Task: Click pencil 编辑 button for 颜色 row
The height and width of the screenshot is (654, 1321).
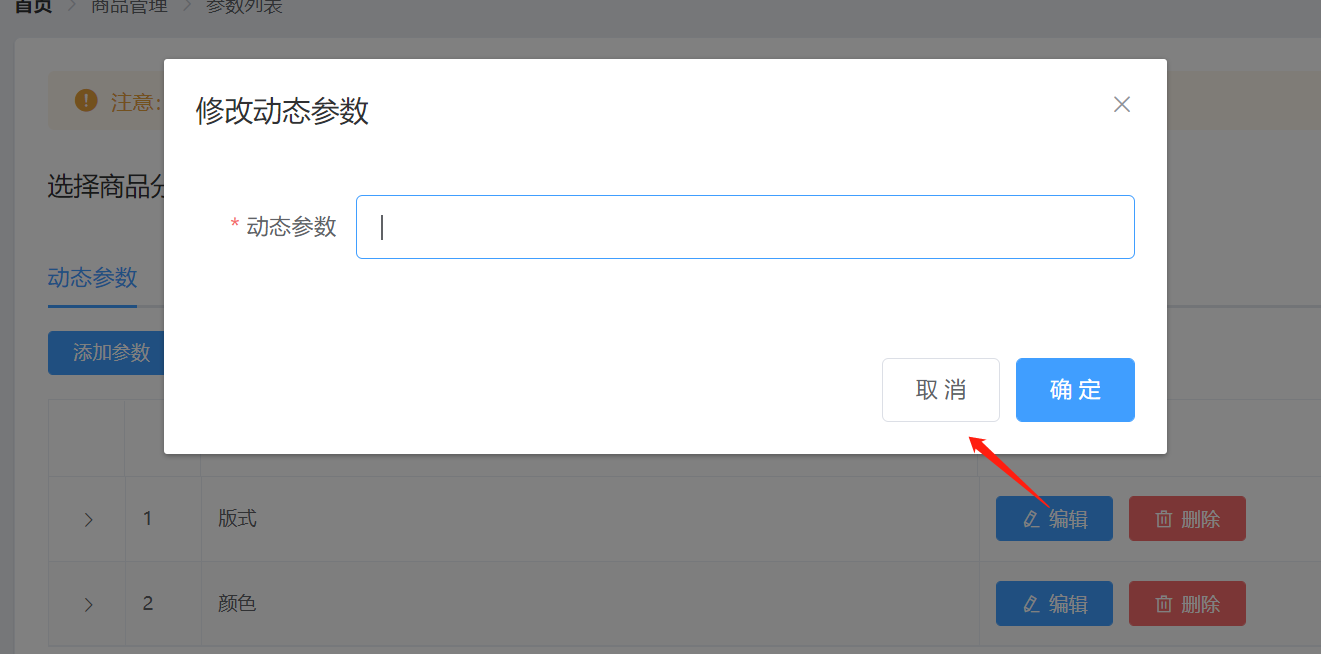Action: pos(1054,604)
